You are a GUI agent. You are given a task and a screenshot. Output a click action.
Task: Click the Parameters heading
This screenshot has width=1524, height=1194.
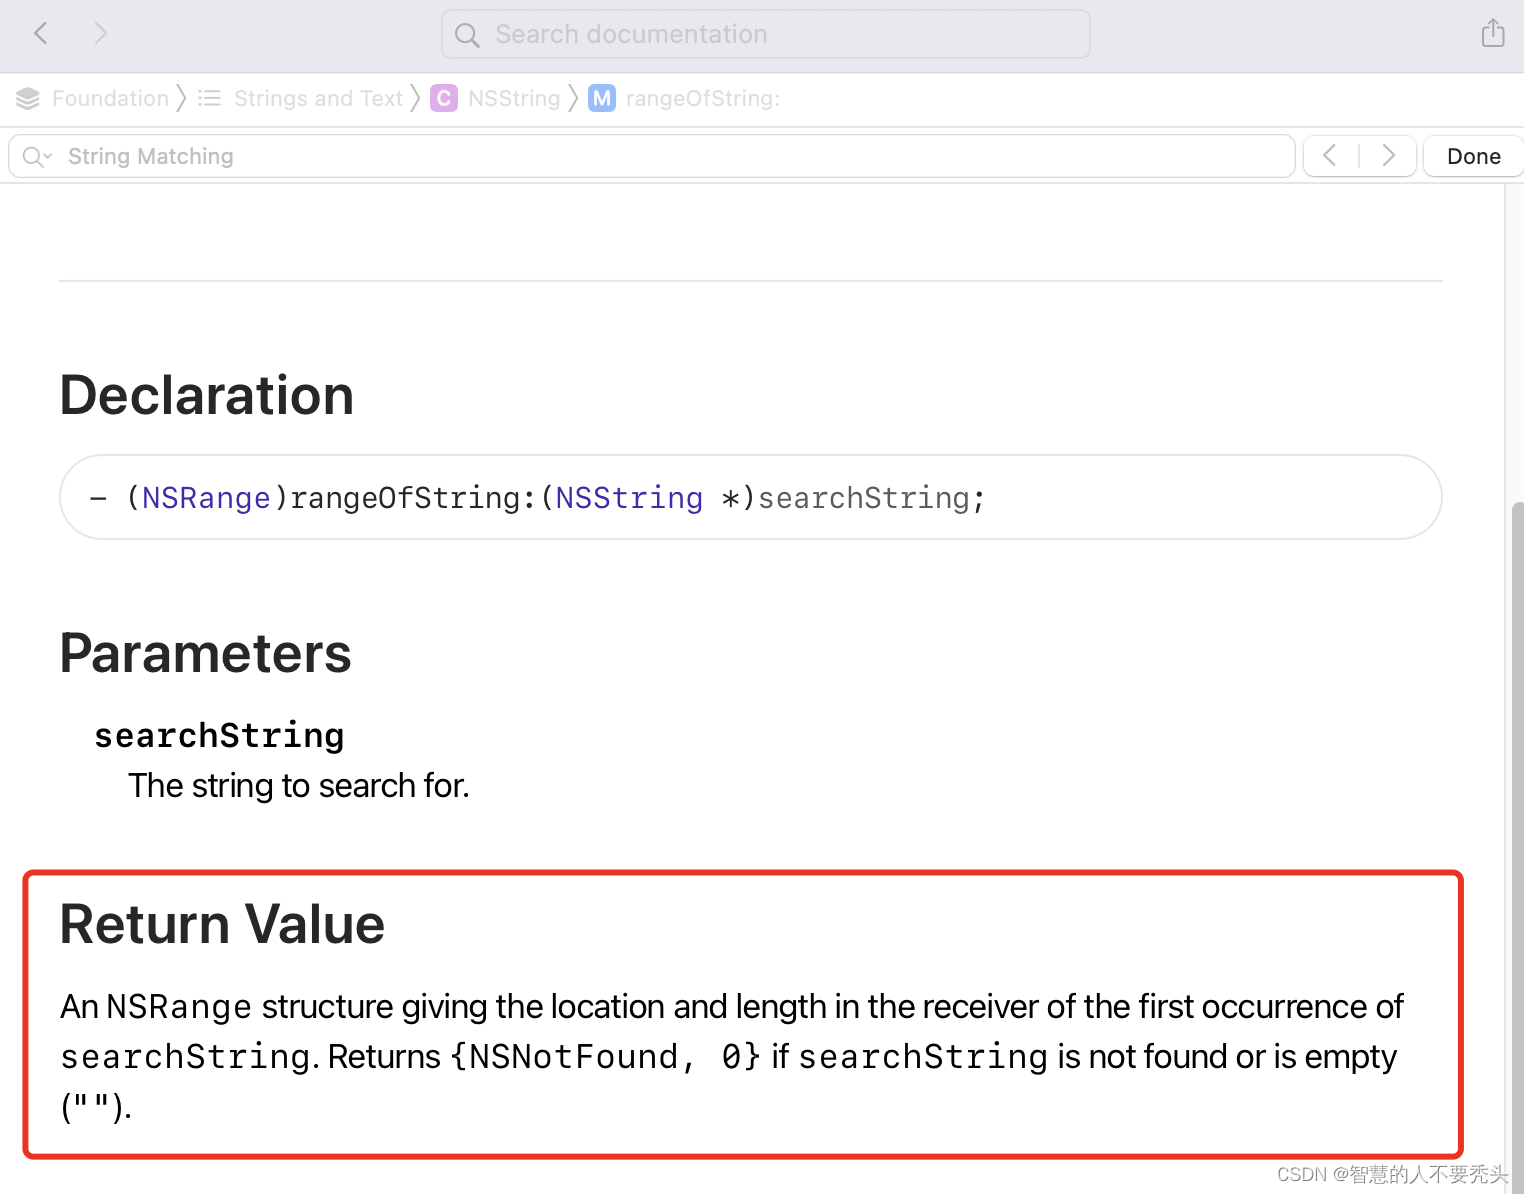(x=206, y=654)
